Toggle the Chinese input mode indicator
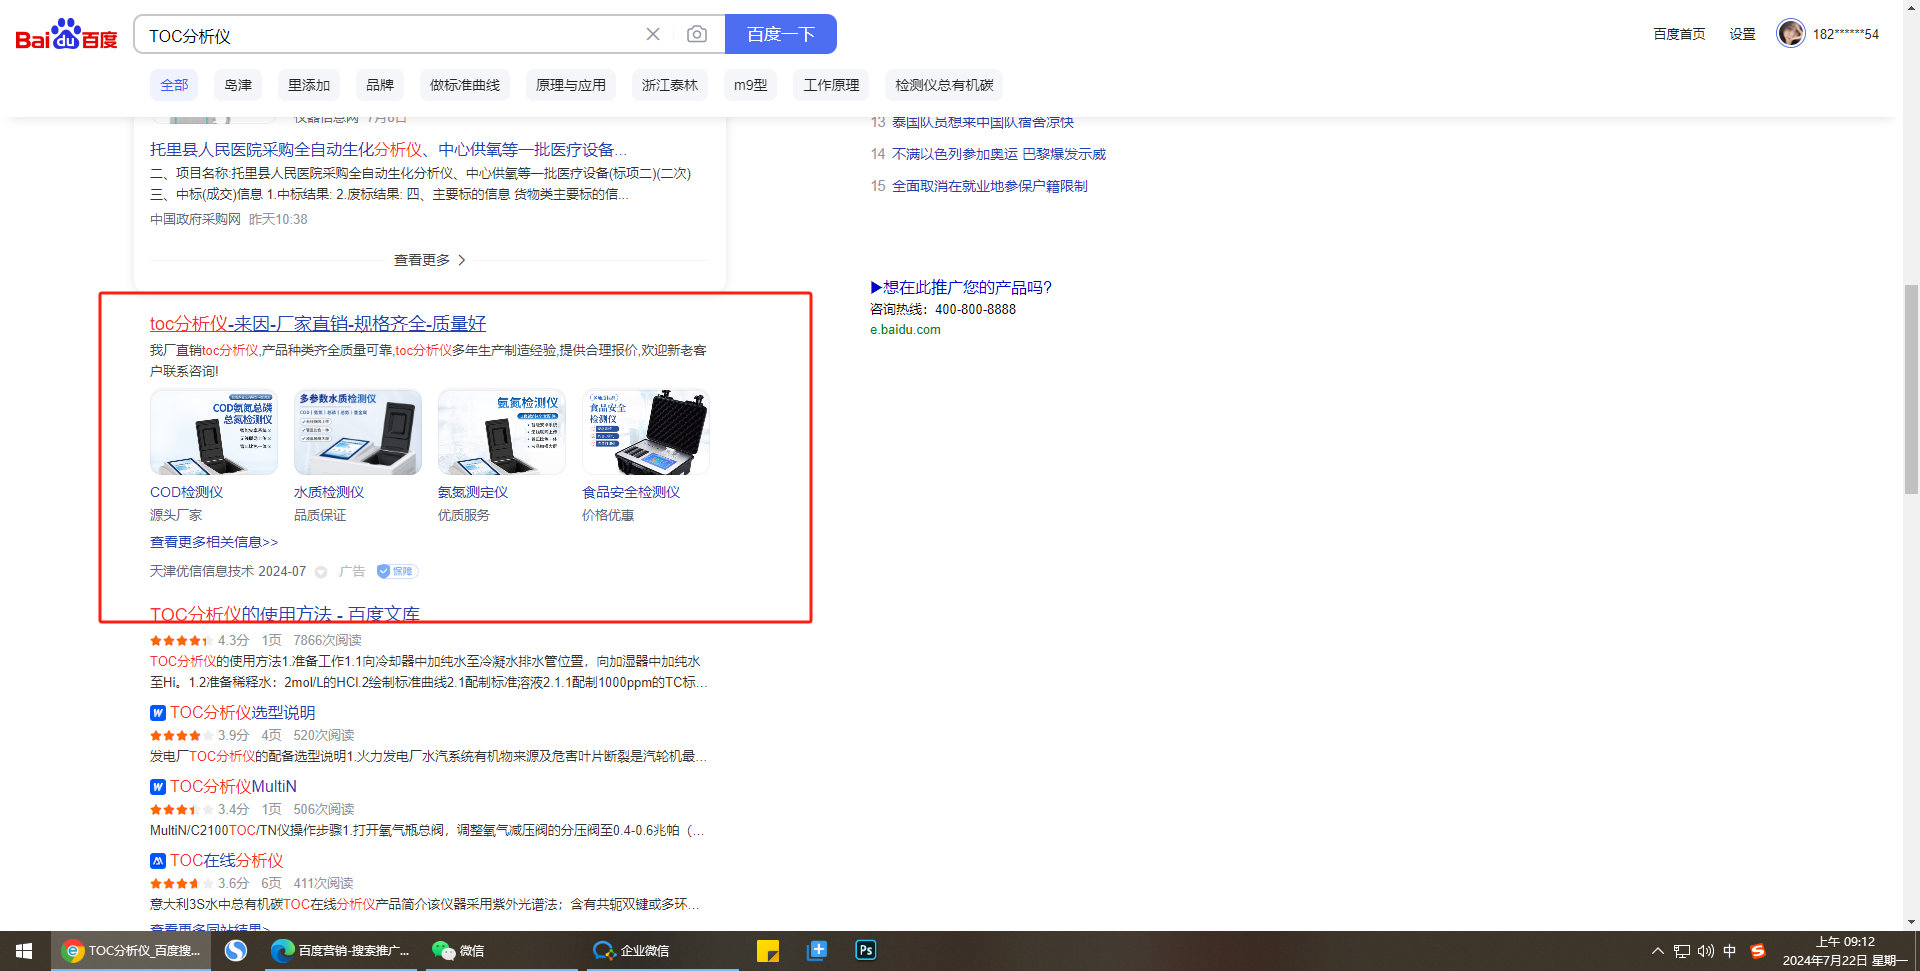Viewport: 1920px width, 971px height. (1730, 951)
